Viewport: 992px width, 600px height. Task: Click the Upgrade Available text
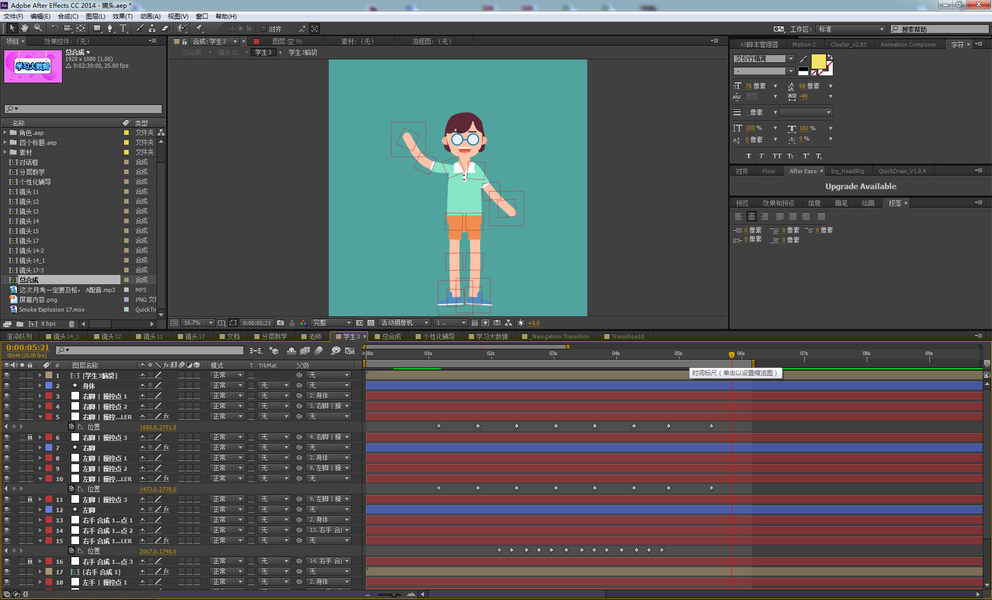pyautogui.click(x=860, y=187)
